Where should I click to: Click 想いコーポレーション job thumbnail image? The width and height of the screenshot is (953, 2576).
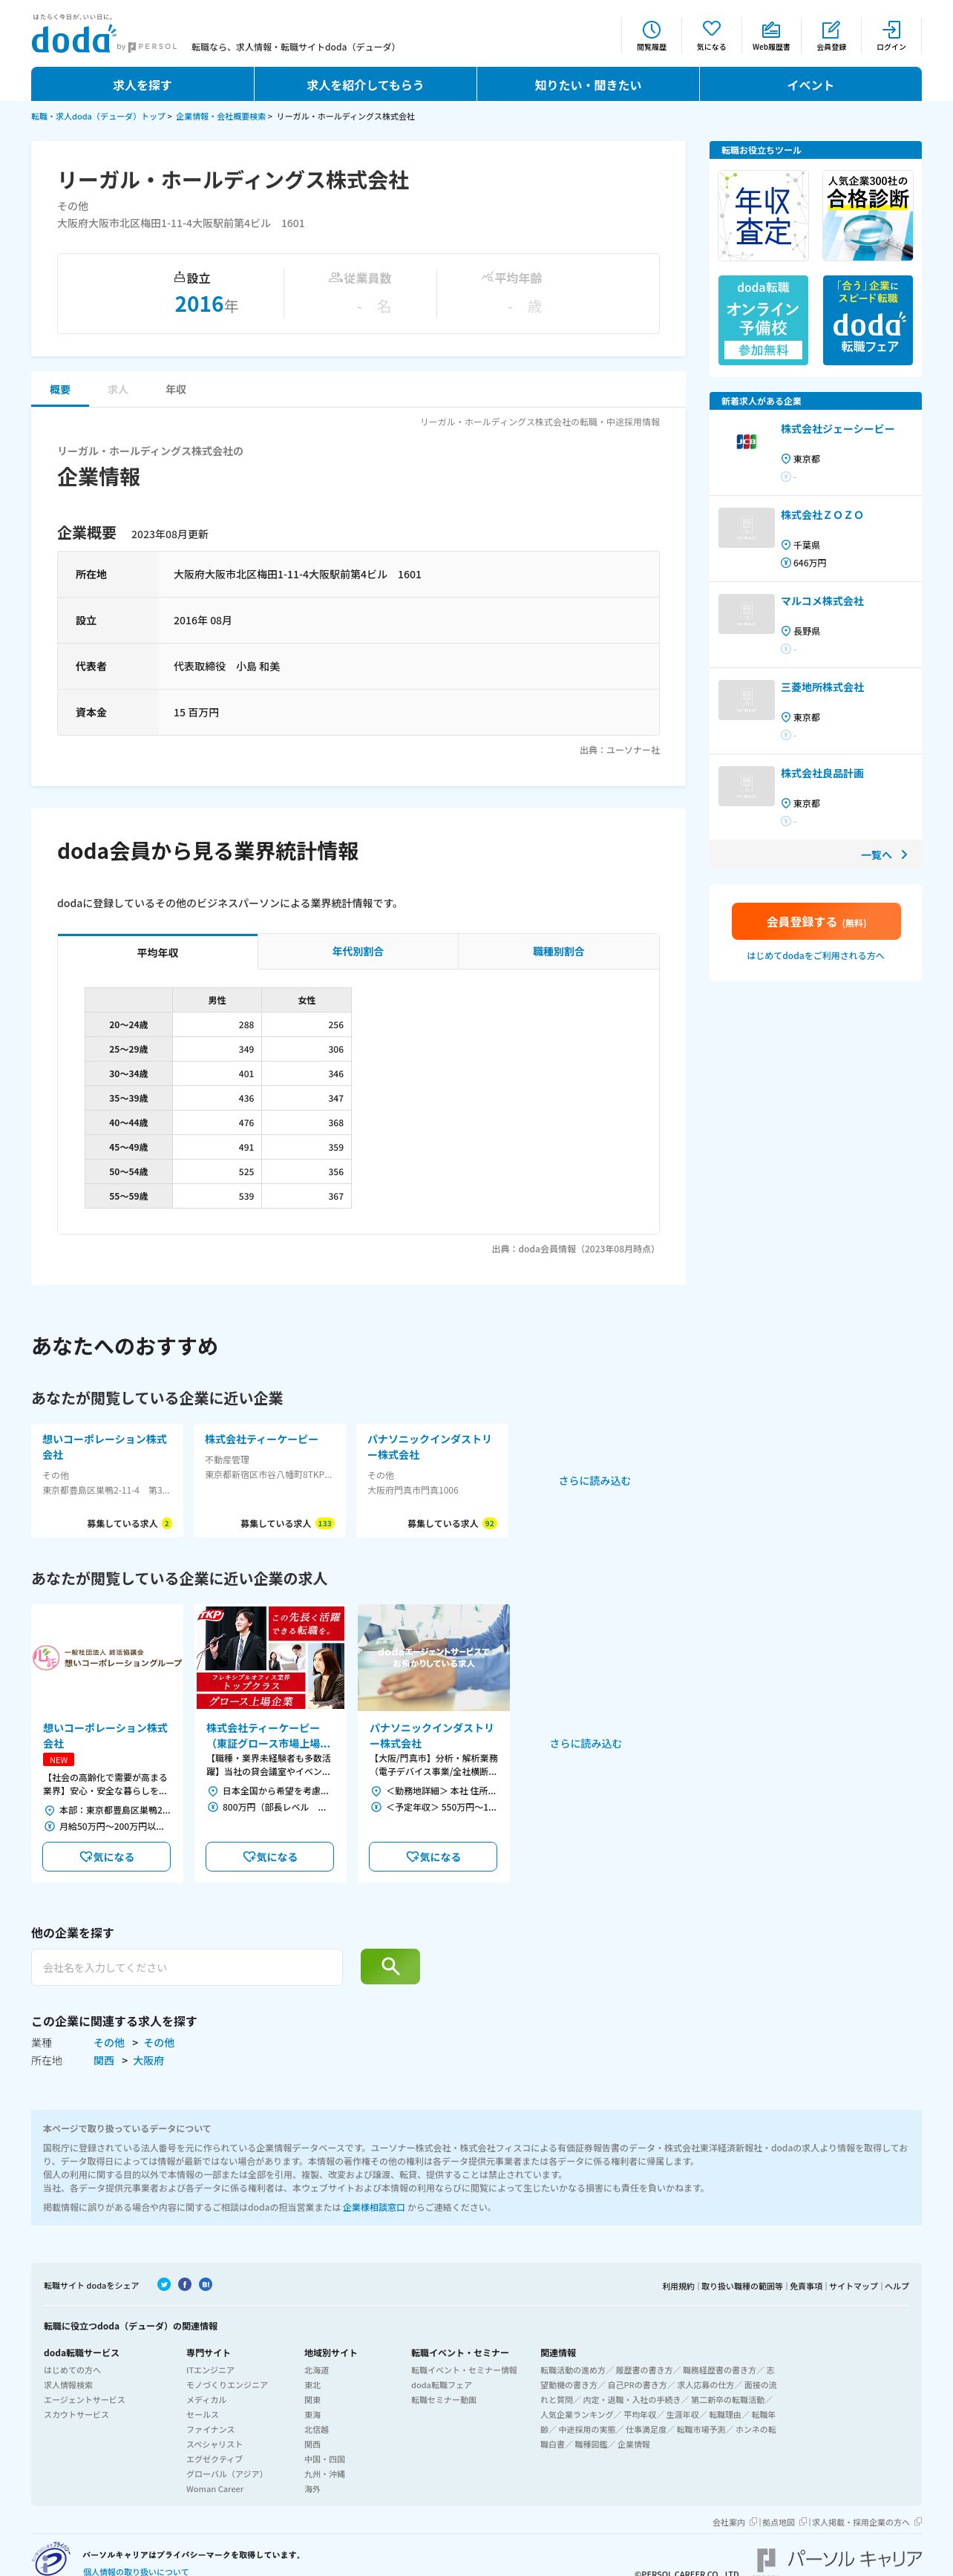[x=107, y=1657]
